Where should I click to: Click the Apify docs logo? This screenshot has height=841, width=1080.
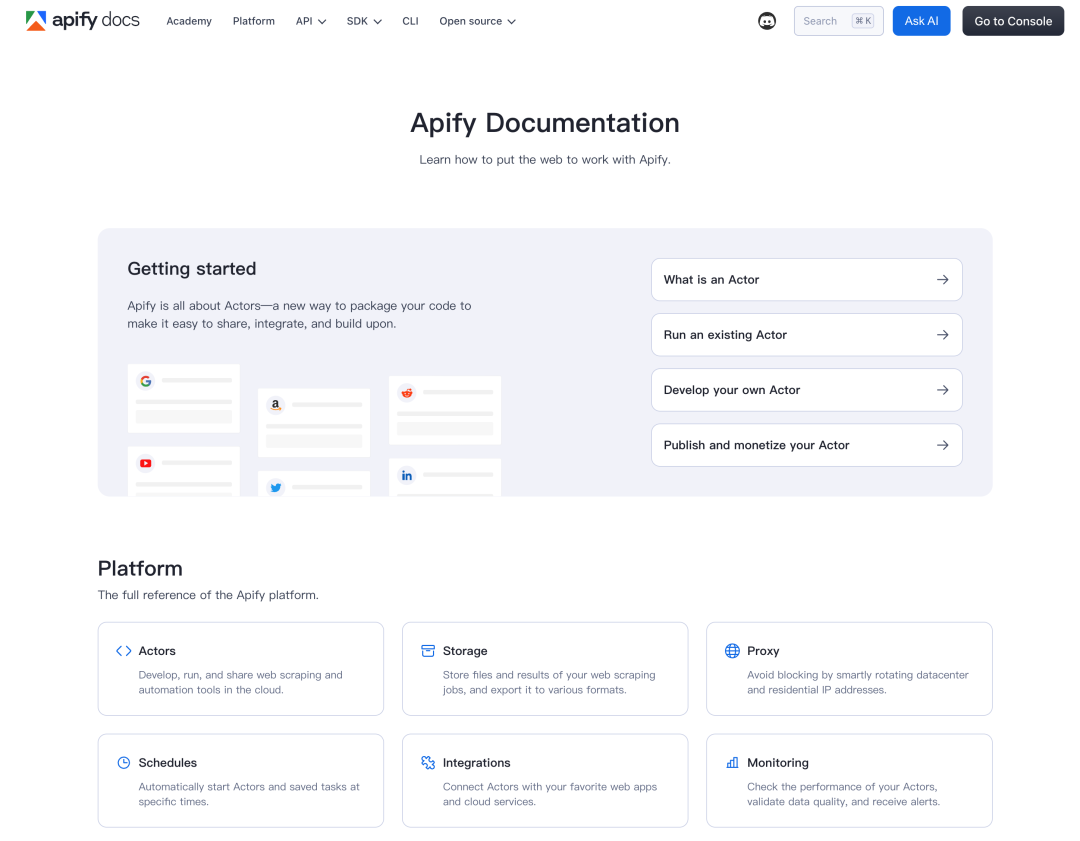pyautogui.click(x=83, y=21)
